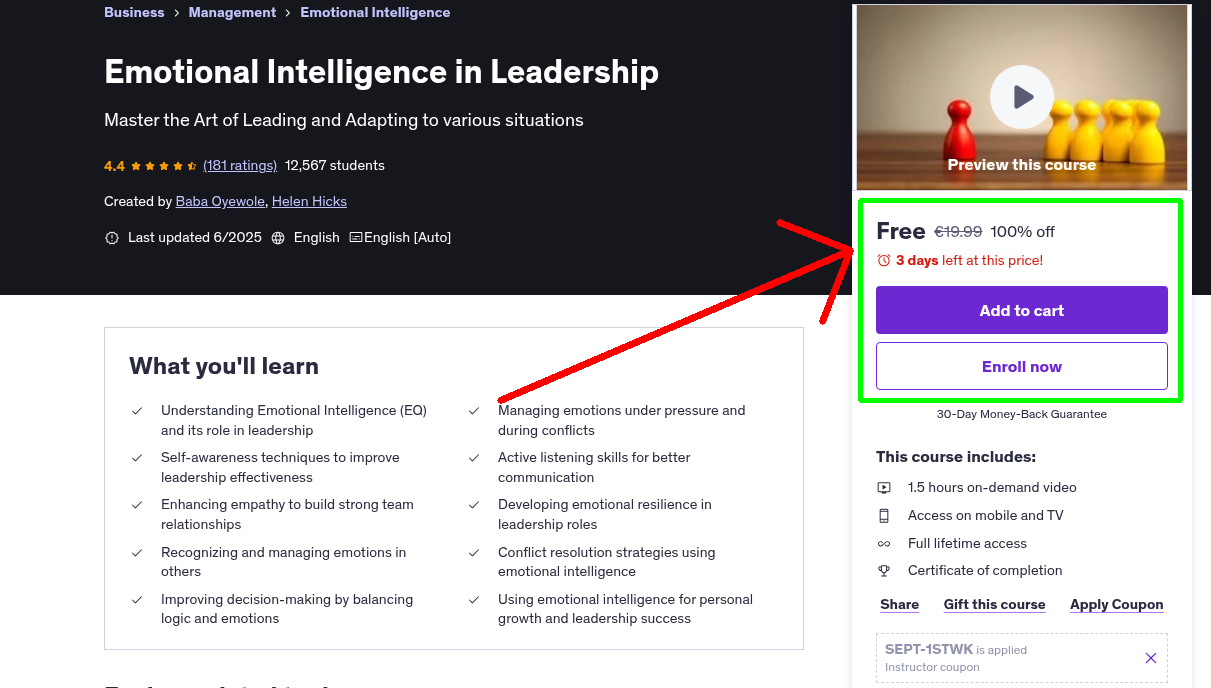
Task: Click the 100% off text
Action: pos(1022,231)
